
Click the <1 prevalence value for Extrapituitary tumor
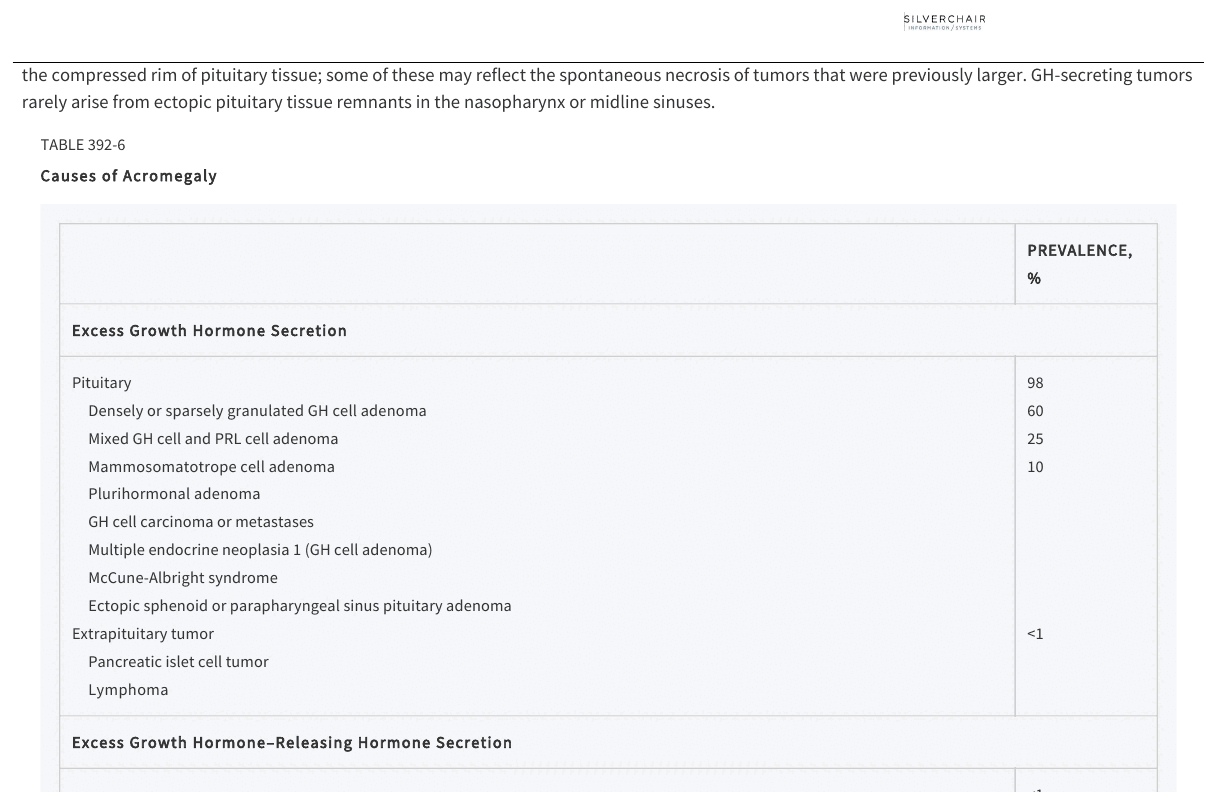coord(1035,634)
